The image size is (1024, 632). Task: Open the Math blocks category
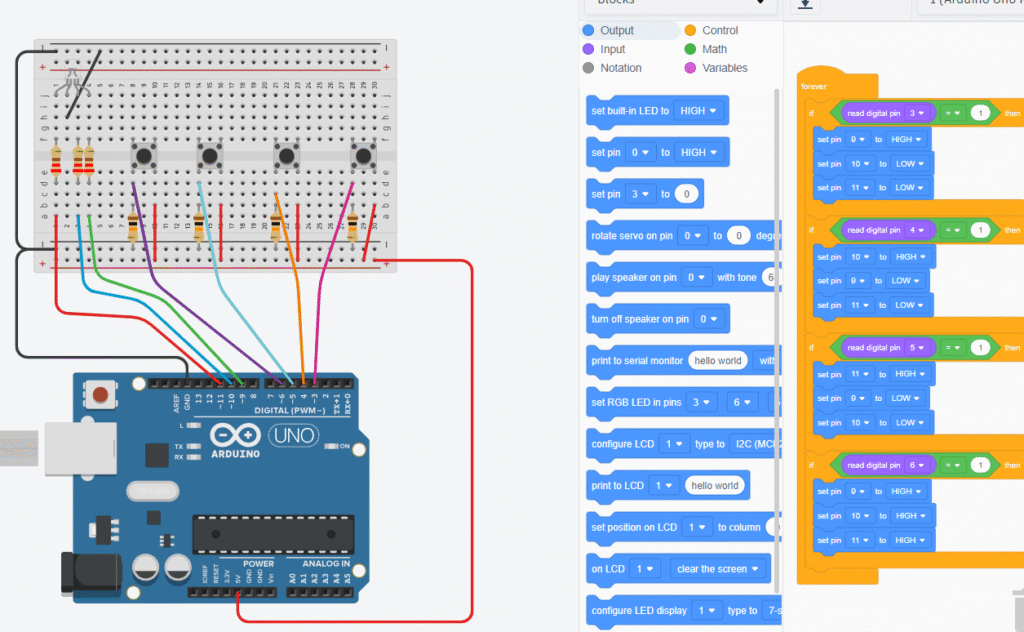pyautogui.click(x=714, y=49)
